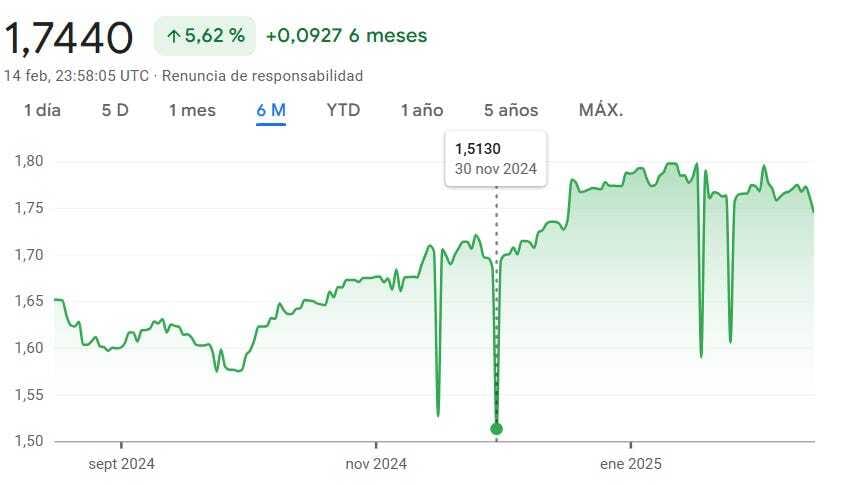Click the nov 2024 axis label

point(376,464)
